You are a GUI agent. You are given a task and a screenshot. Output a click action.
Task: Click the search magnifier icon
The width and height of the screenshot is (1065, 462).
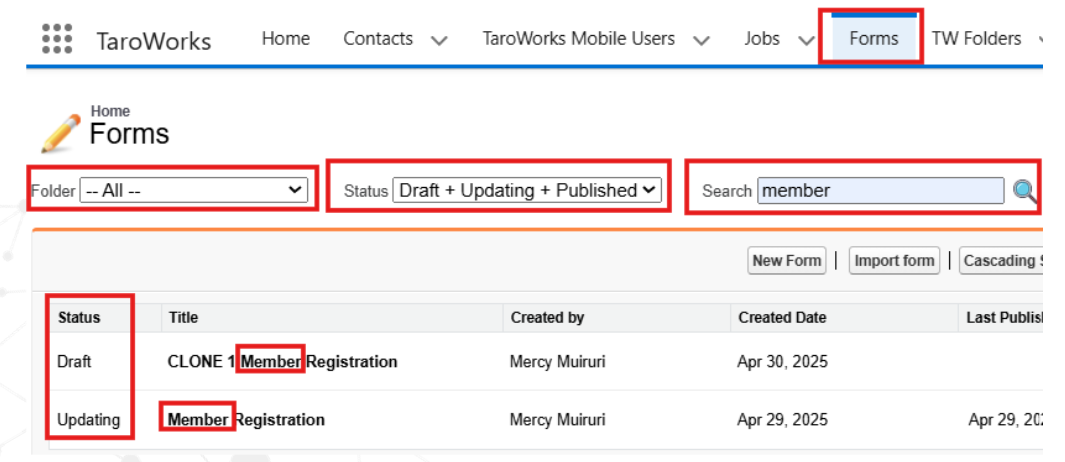click(1025, 191)
